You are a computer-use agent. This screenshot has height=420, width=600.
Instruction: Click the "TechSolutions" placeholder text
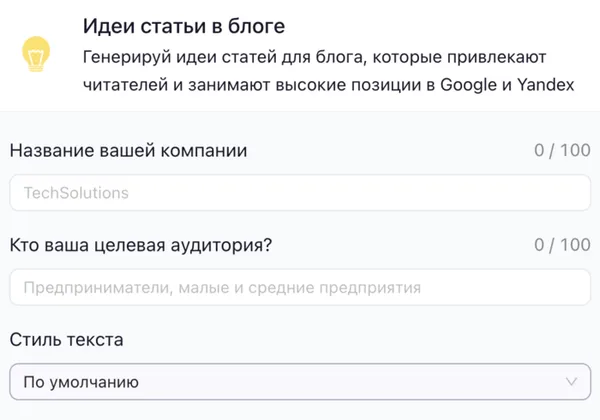[76, 193]
